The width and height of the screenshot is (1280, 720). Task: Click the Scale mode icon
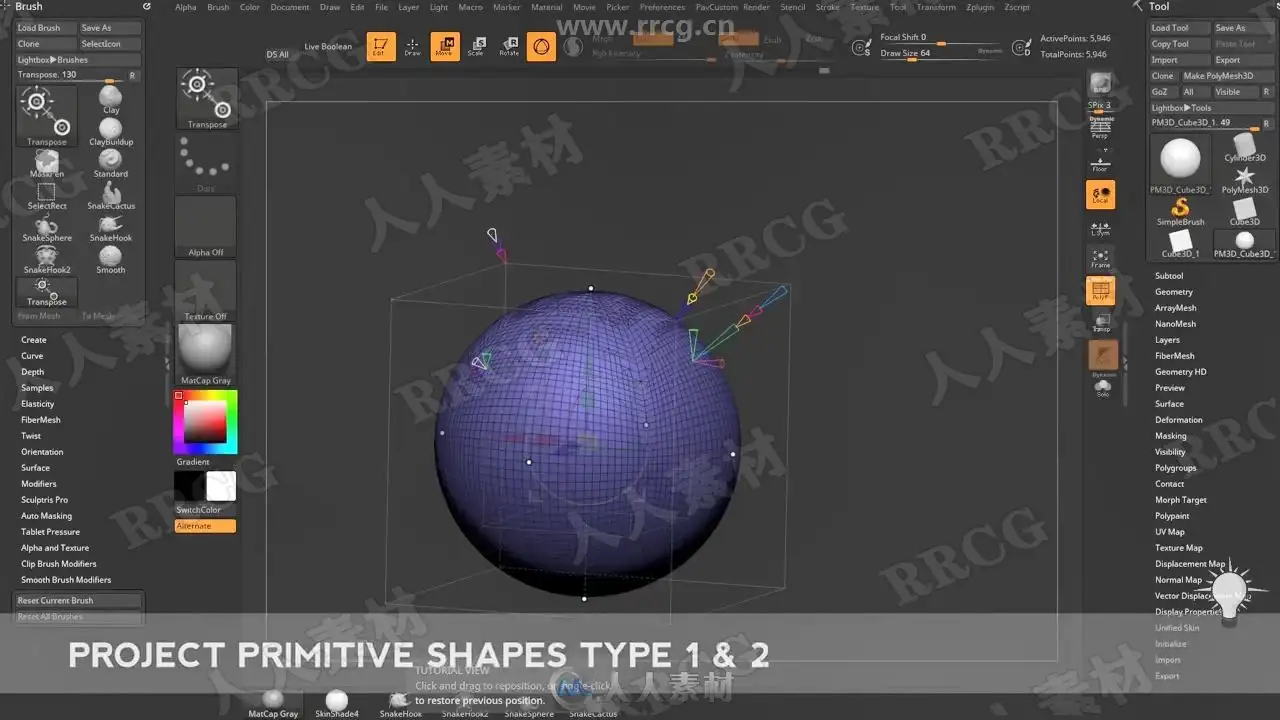tap(476, 46)
